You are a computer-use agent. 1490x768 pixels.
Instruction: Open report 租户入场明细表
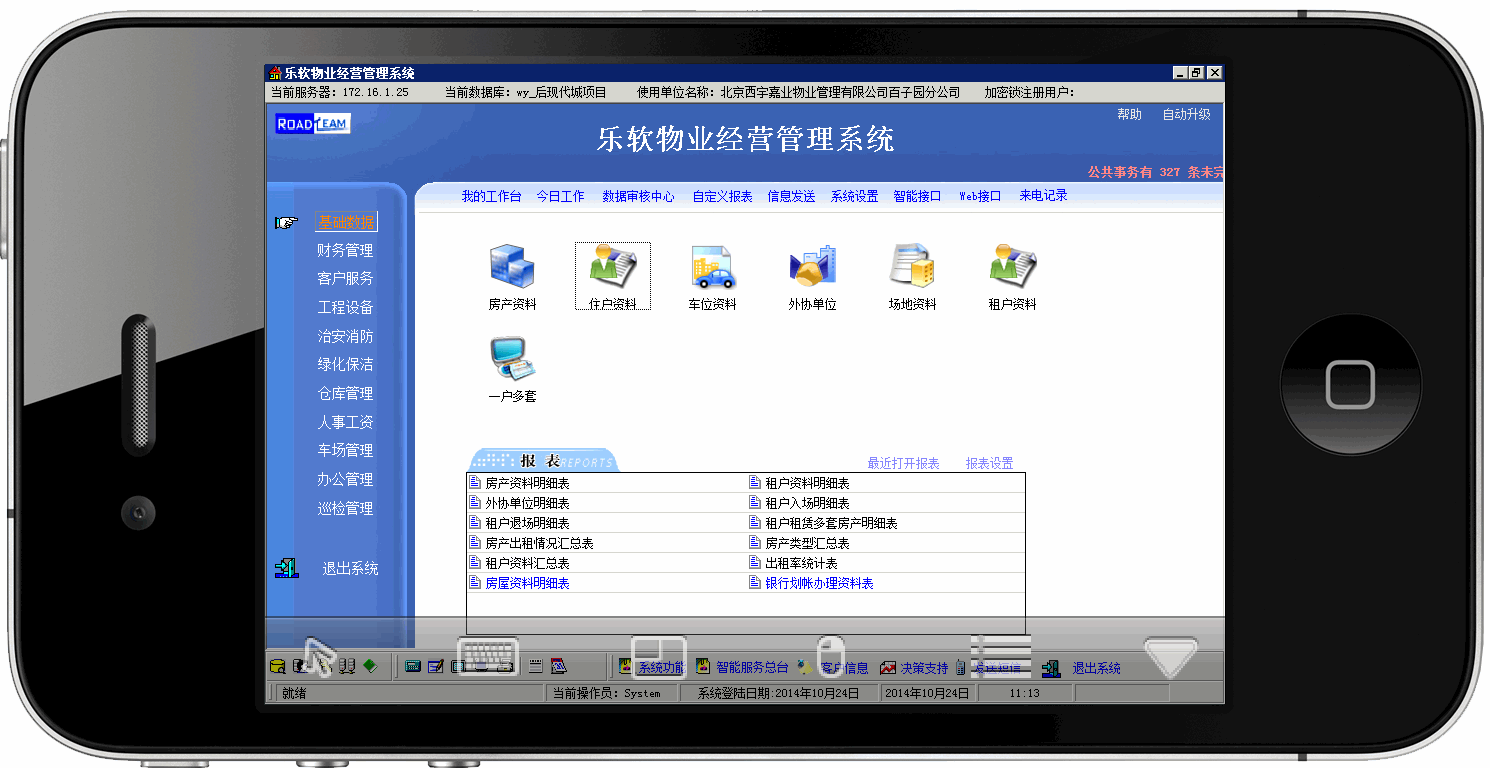(807, 503)
